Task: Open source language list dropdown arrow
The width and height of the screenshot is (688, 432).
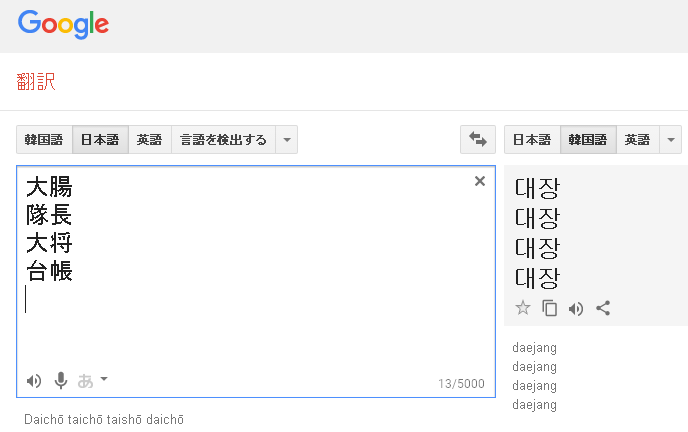Action: pyautogui.click(x=287, y=140)
